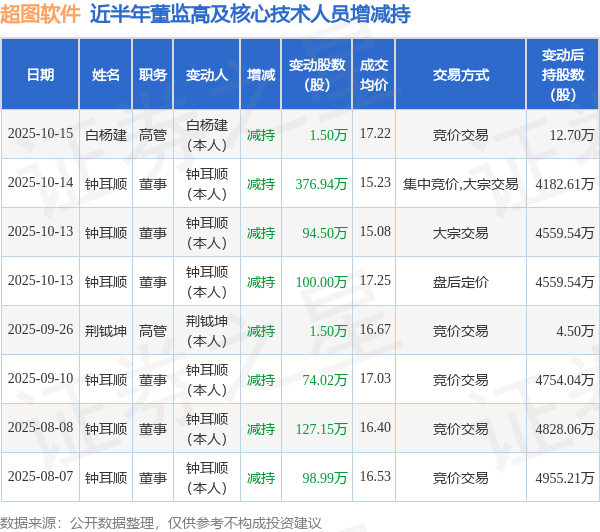600x532 pixels.
Task: Click name 白杨建 in 姓名 column
Action: [x=106, y=135]
